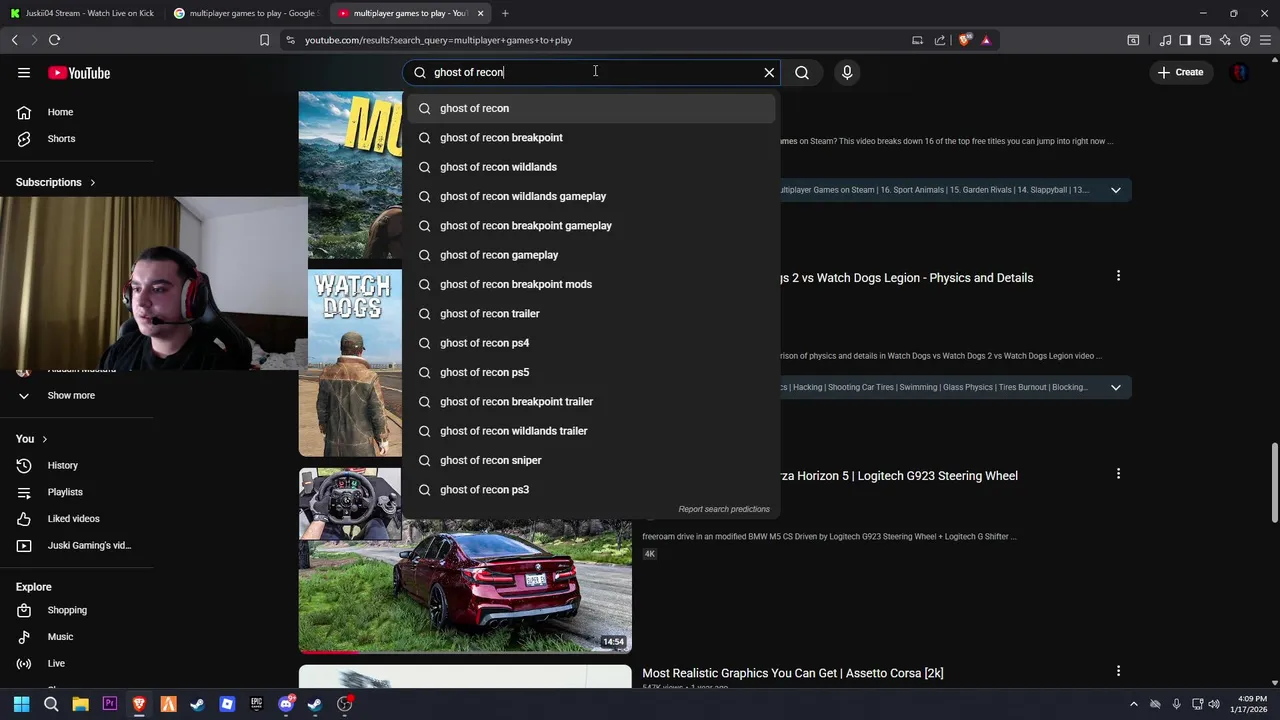This screenshot has width=1280, height=720.
Task: Reload the page
Action: (x=54, y=40)
